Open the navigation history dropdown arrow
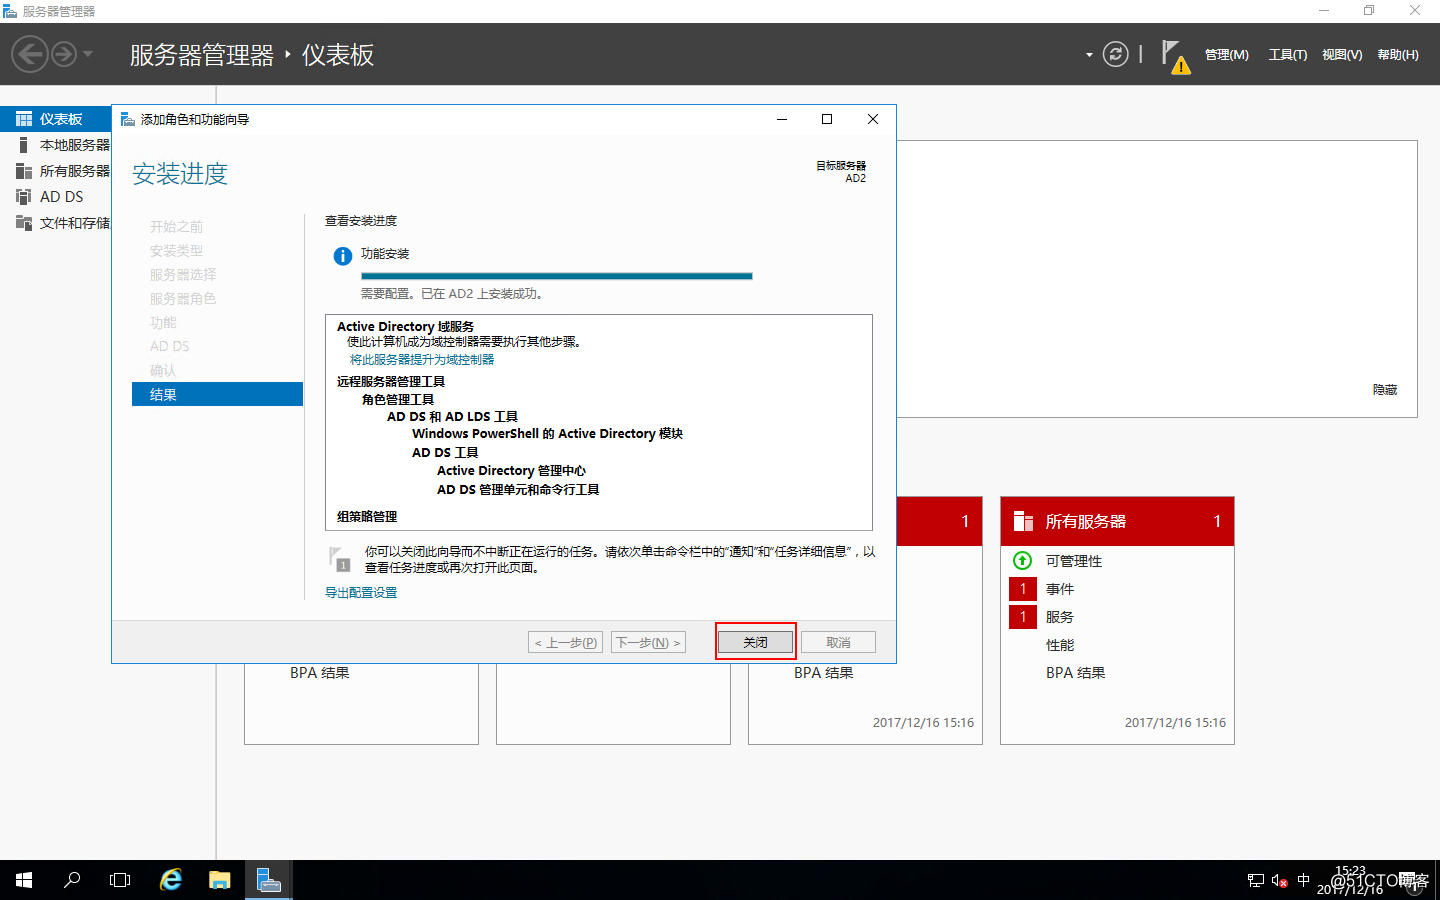Viewport: 1440px width, 900px height. pos(88,54)
